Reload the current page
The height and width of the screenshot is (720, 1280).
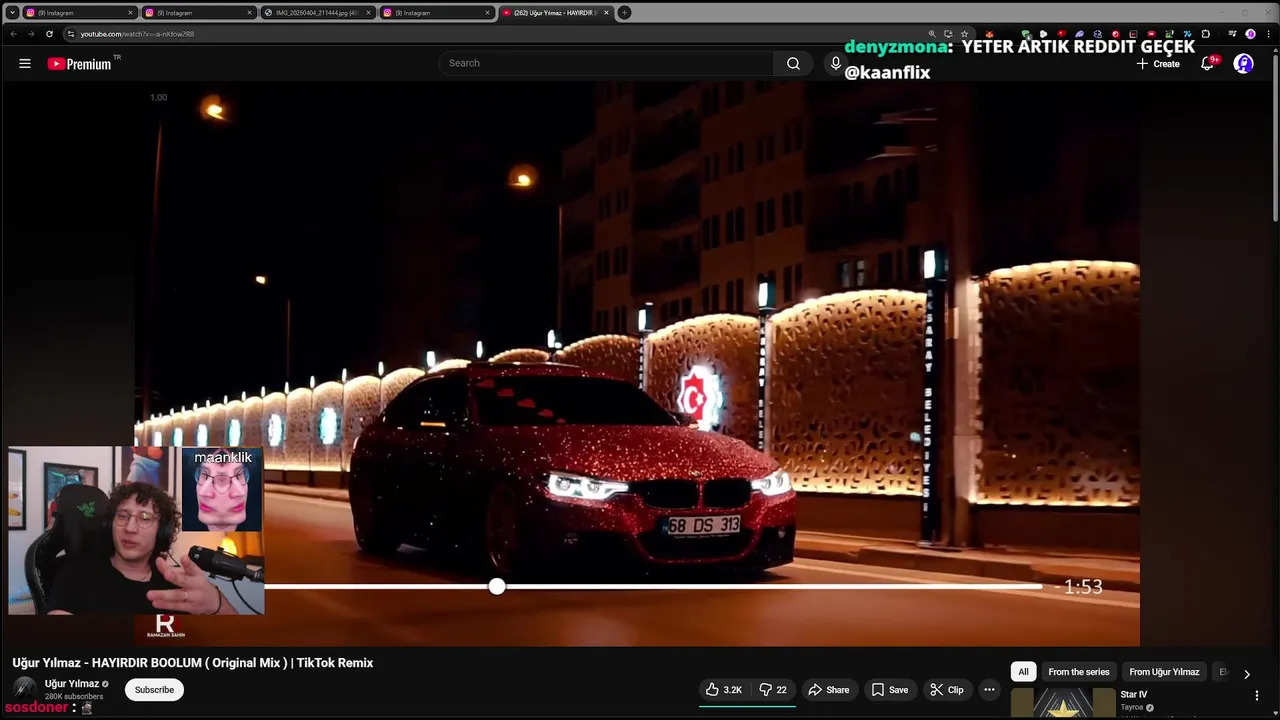click(49, 34)
